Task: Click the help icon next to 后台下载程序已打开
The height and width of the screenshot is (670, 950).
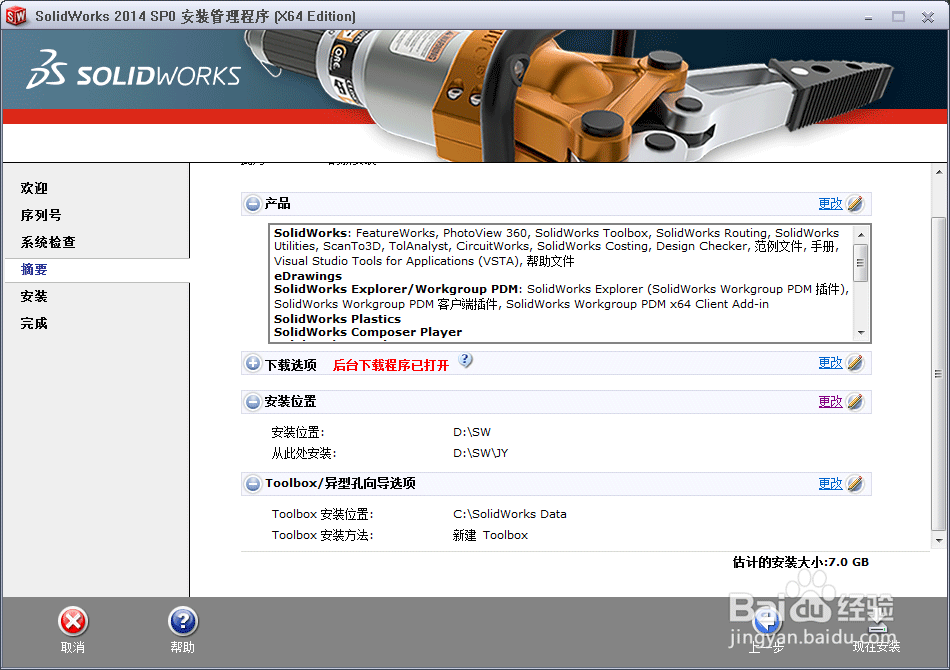Action: click(466, 361)
